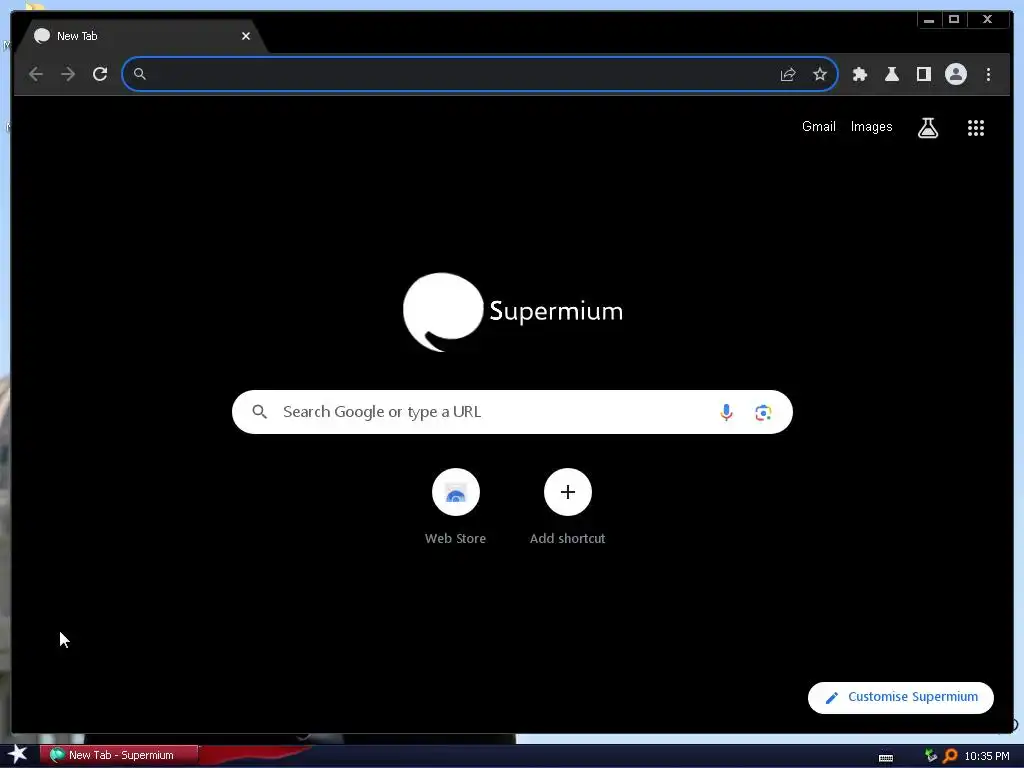Search by image with Lens icon
This screenshot has width=1024, height=768.
[763, 412]
